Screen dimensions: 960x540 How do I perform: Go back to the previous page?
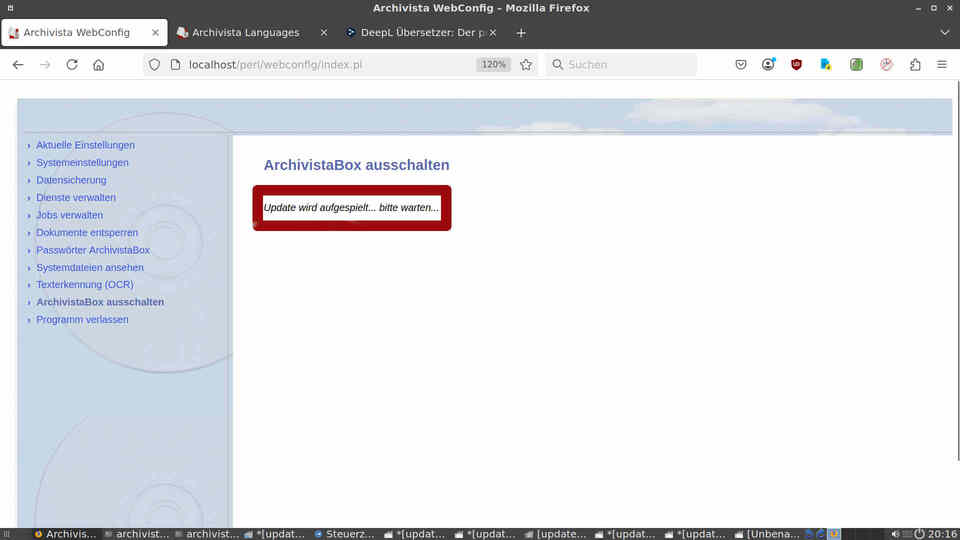18,64
